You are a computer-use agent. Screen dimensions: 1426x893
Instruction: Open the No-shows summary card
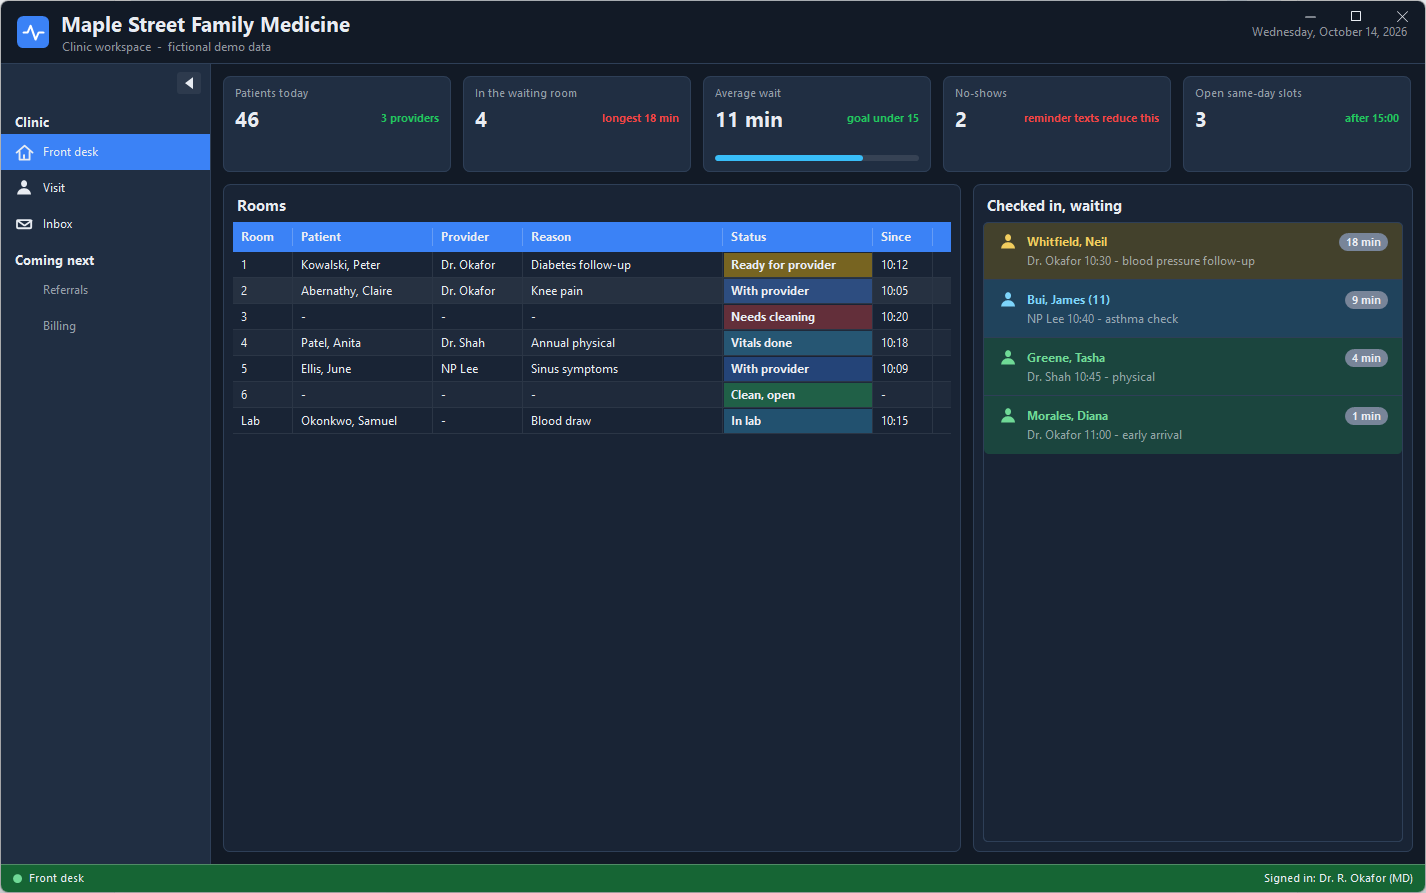coord(1056,124)
